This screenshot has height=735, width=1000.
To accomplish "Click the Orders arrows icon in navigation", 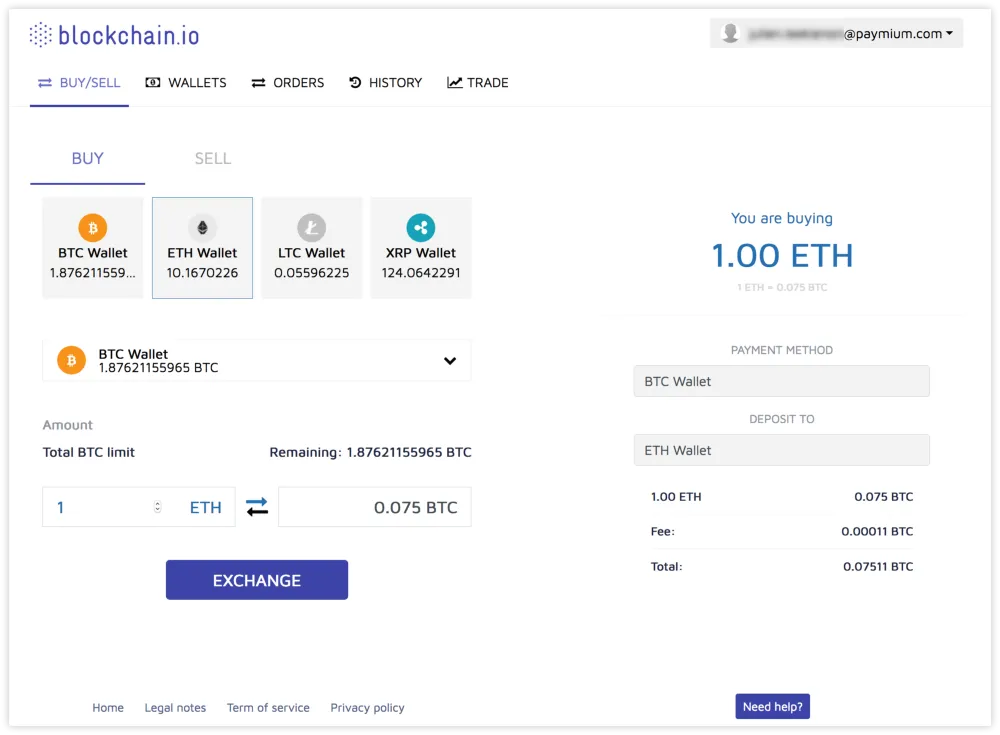I will 258,83.
